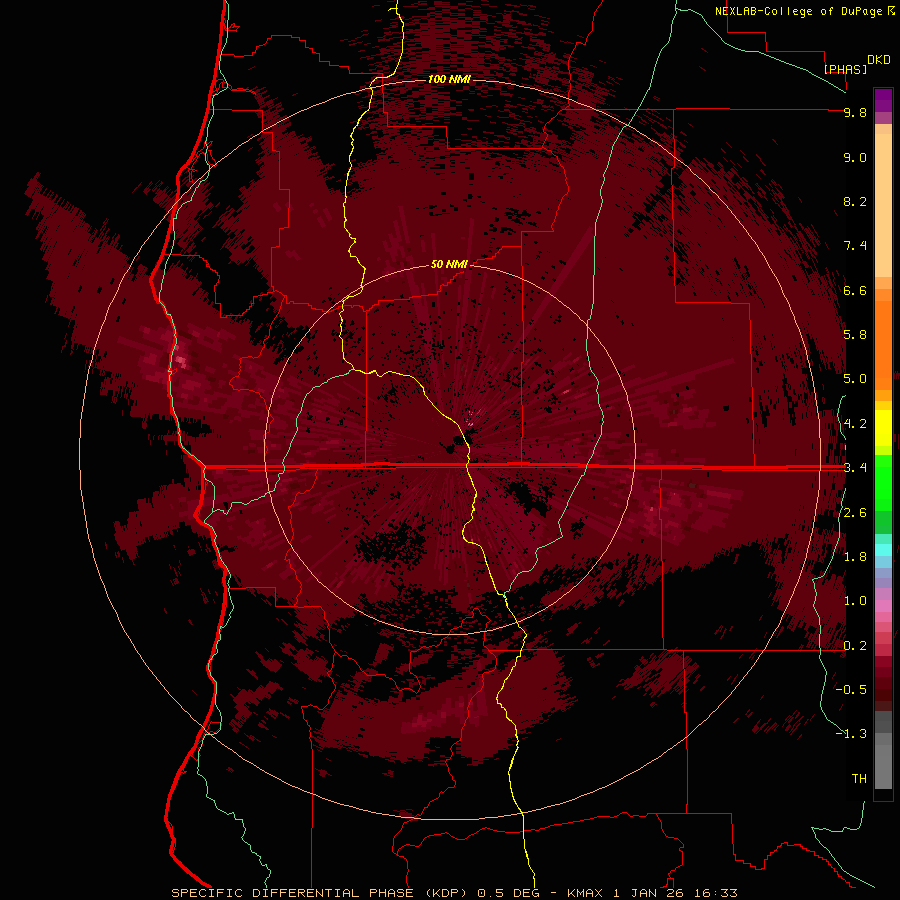Click the 6.6 legend value
The width and height of the screenshot is (900, 900).
[x=855, y=290]
